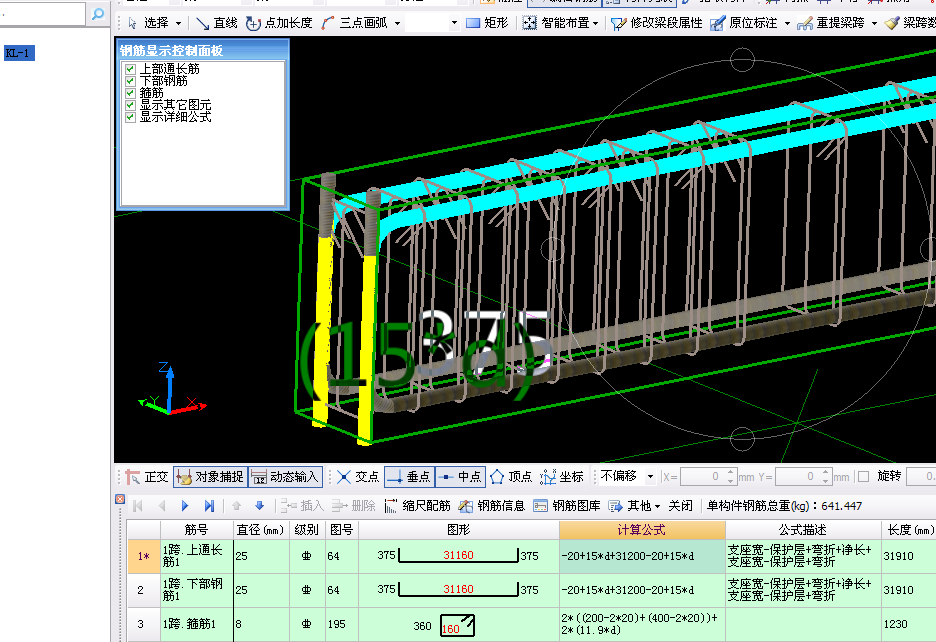Toggle 垂点 perpendicular snap

pyautogui.click(x=409, y=477)
